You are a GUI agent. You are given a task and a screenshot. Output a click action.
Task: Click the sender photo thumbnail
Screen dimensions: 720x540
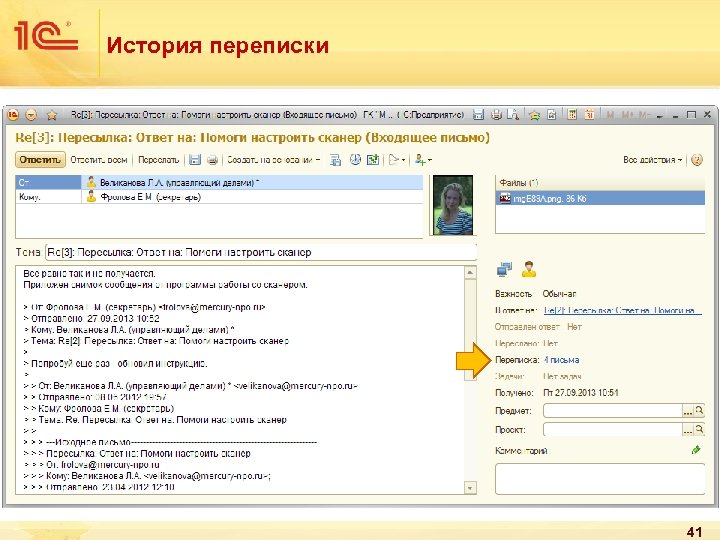pos(453,205)
